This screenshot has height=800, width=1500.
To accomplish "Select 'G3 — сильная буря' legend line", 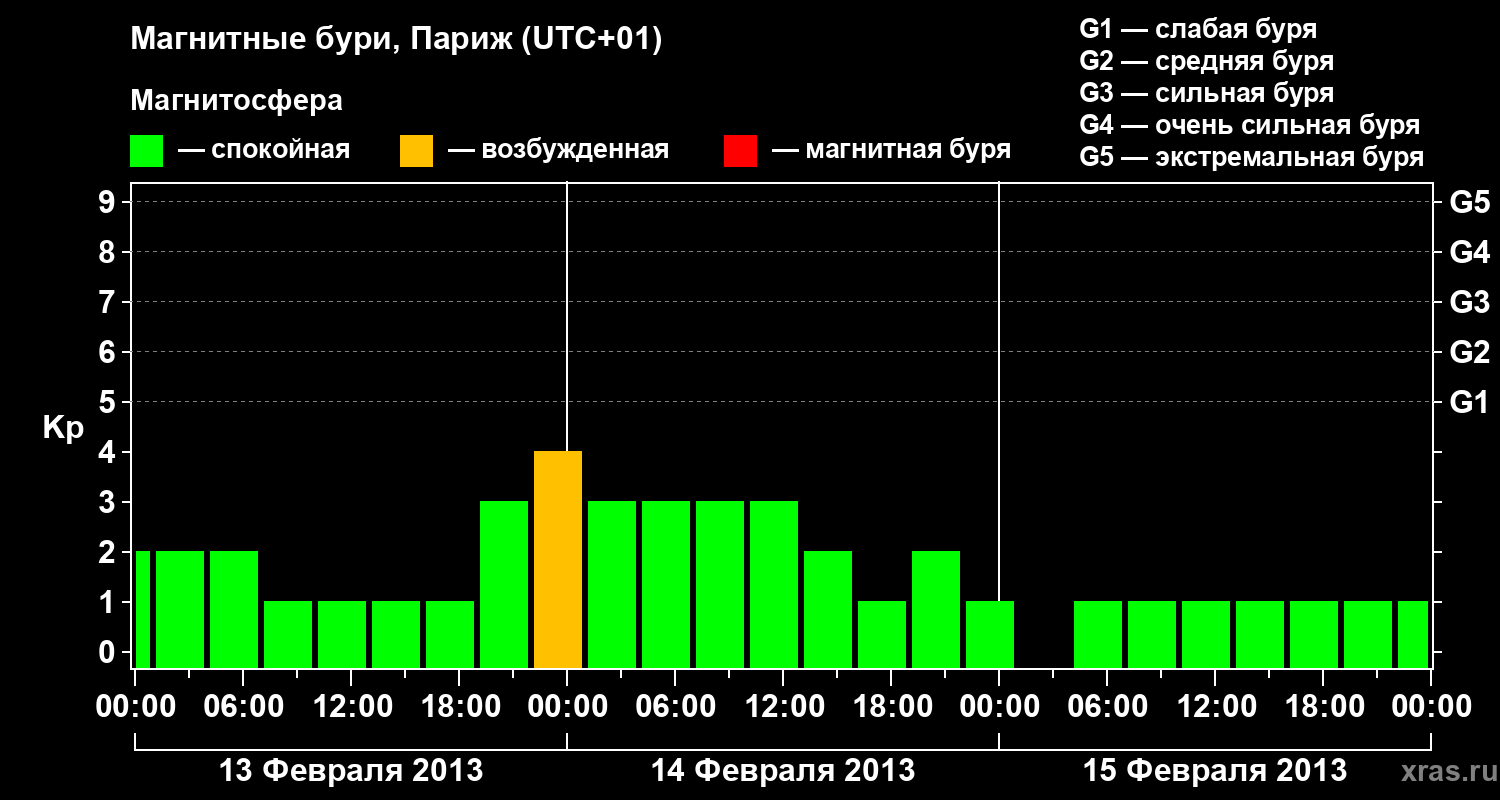I will coord(1206,93).
